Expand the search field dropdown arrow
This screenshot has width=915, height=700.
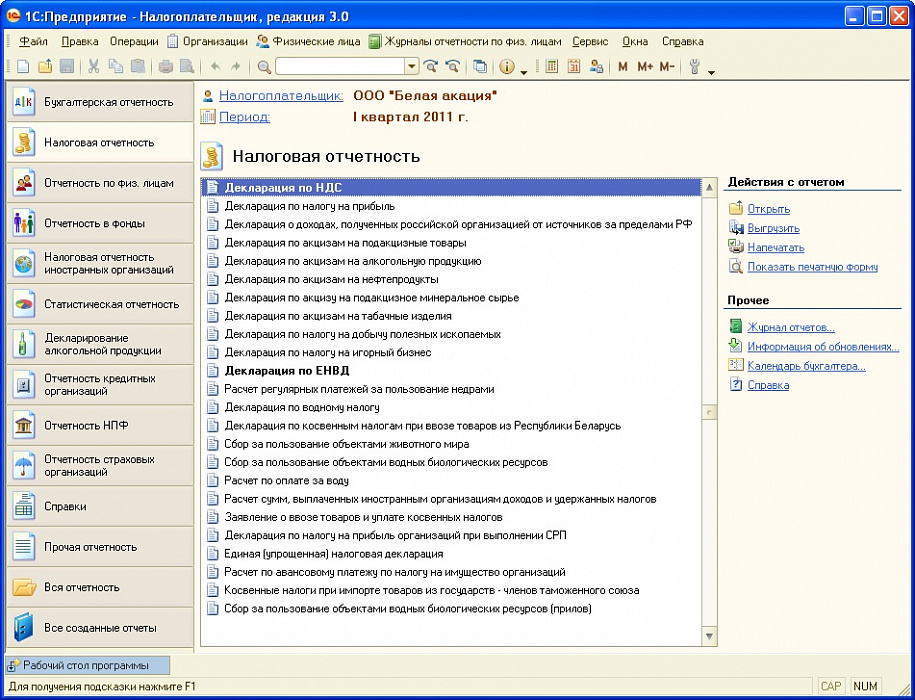413,66
